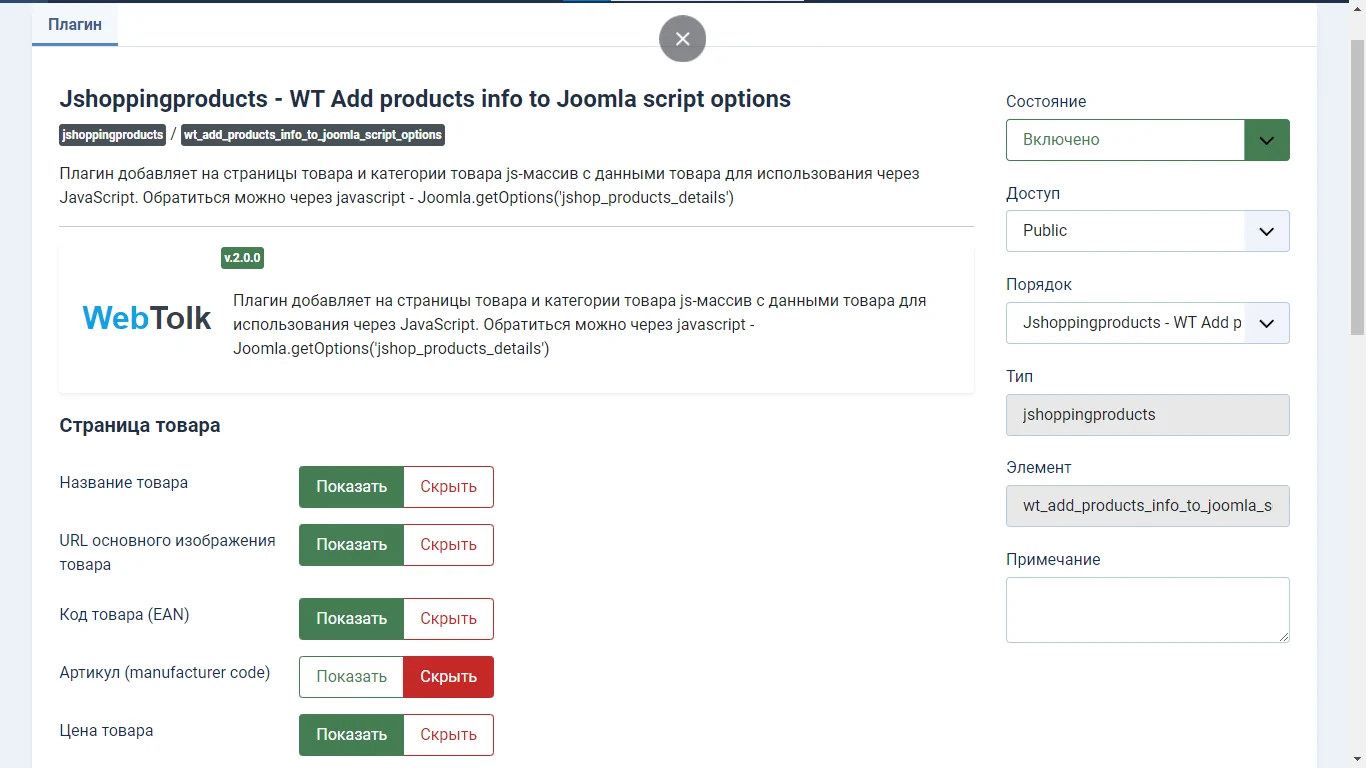Click the wt_add_products_info_to_joomla_script_options badge
The image size is (1366, 768).
tap(312, 135)
